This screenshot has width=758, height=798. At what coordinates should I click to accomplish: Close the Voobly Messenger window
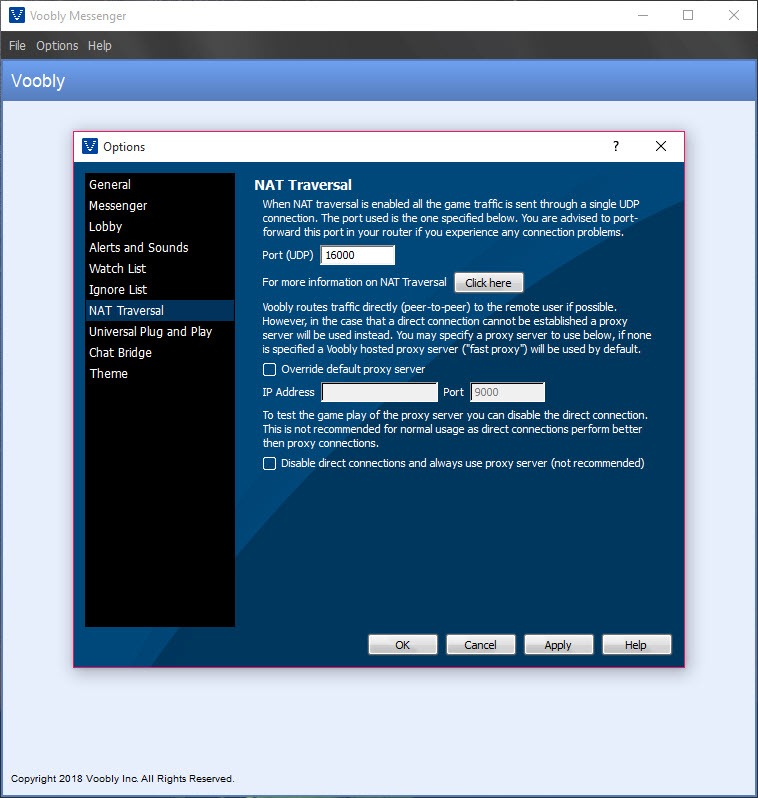734,15
